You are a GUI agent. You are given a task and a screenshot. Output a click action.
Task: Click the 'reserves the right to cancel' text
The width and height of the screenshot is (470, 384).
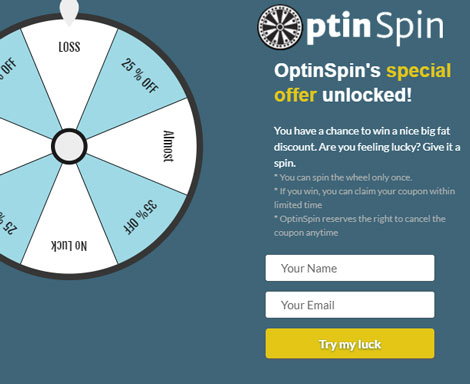pyautogui.click(x=360, y=226)
